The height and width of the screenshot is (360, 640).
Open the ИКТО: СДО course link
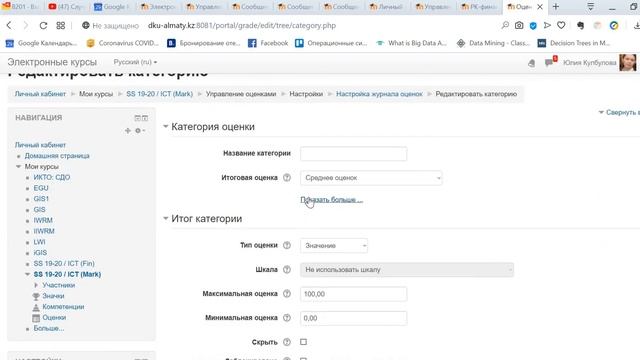(52, 177)
